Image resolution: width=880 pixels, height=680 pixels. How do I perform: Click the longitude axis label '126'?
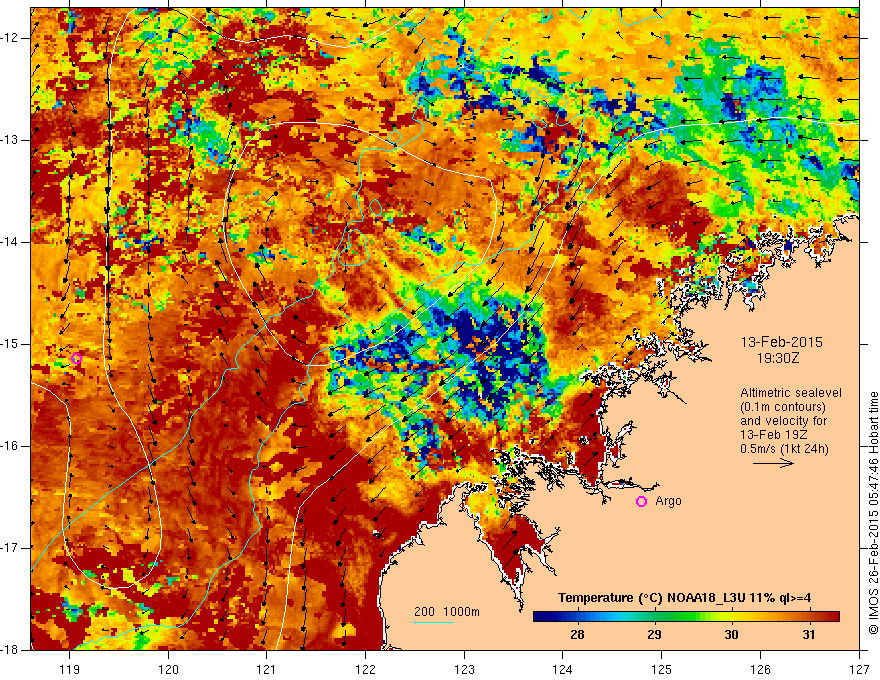760,669
